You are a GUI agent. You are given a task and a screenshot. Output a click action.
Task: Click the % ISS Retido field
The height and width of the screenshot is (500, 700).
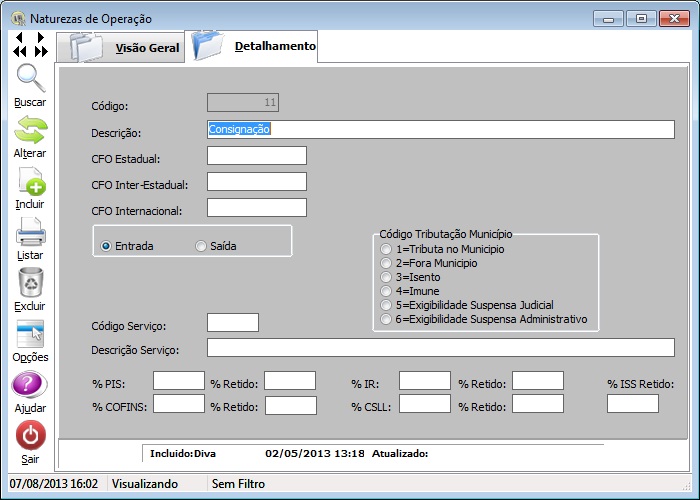[632, 403]
